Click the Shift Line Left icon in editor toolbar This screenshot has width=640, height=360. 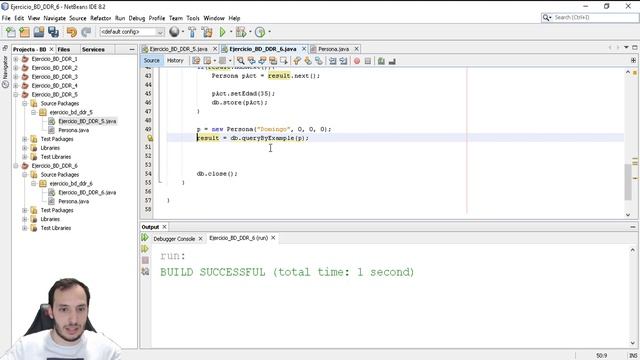pos(333,61)
